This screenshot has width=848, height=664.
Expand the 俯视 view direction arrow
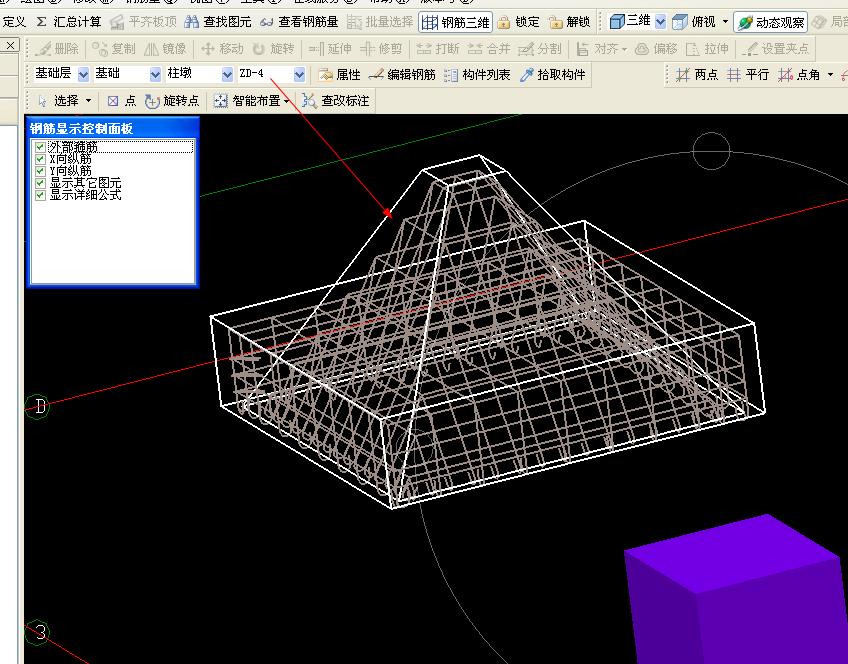[x=725, y=22]
